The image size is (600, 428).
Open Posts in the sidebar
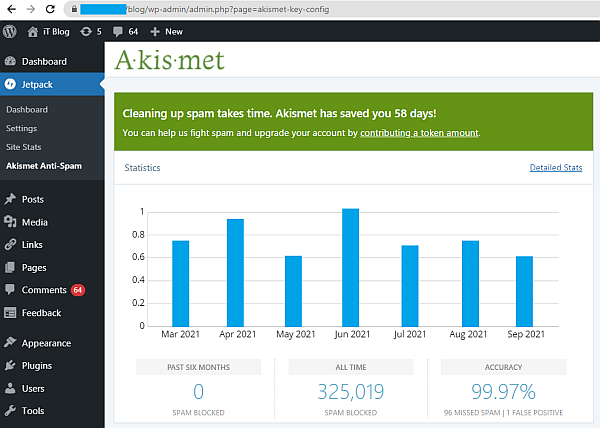click(33, 199)
